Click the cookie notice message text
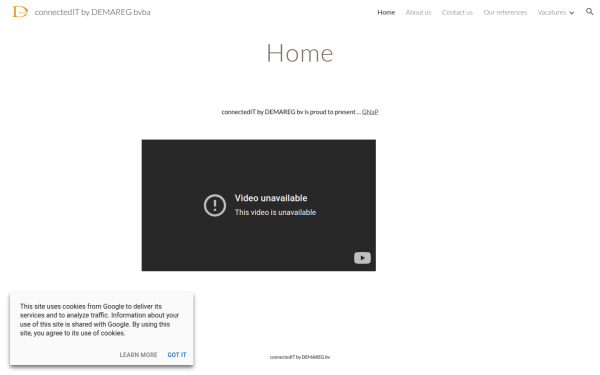The height and width of the screenshot is (375, 600). [99, 320]
